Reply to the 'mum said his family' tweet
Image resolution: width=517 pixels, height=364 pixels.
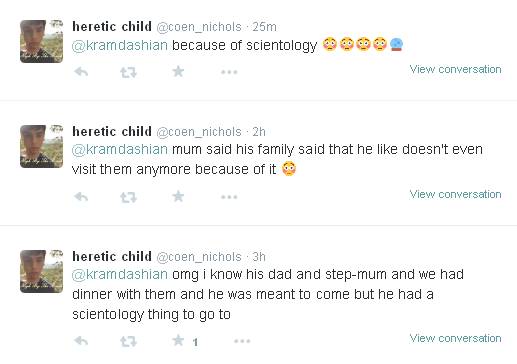click(81, 197)
